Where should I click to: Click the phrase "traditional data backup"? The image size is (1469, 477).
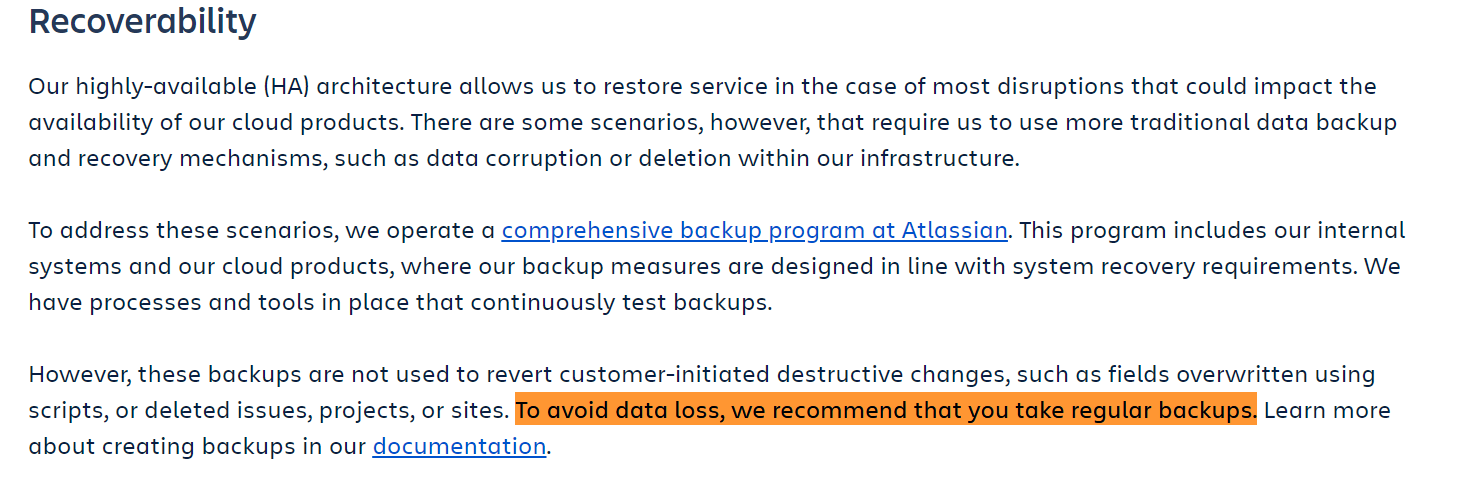click(x=1247, y=122)
